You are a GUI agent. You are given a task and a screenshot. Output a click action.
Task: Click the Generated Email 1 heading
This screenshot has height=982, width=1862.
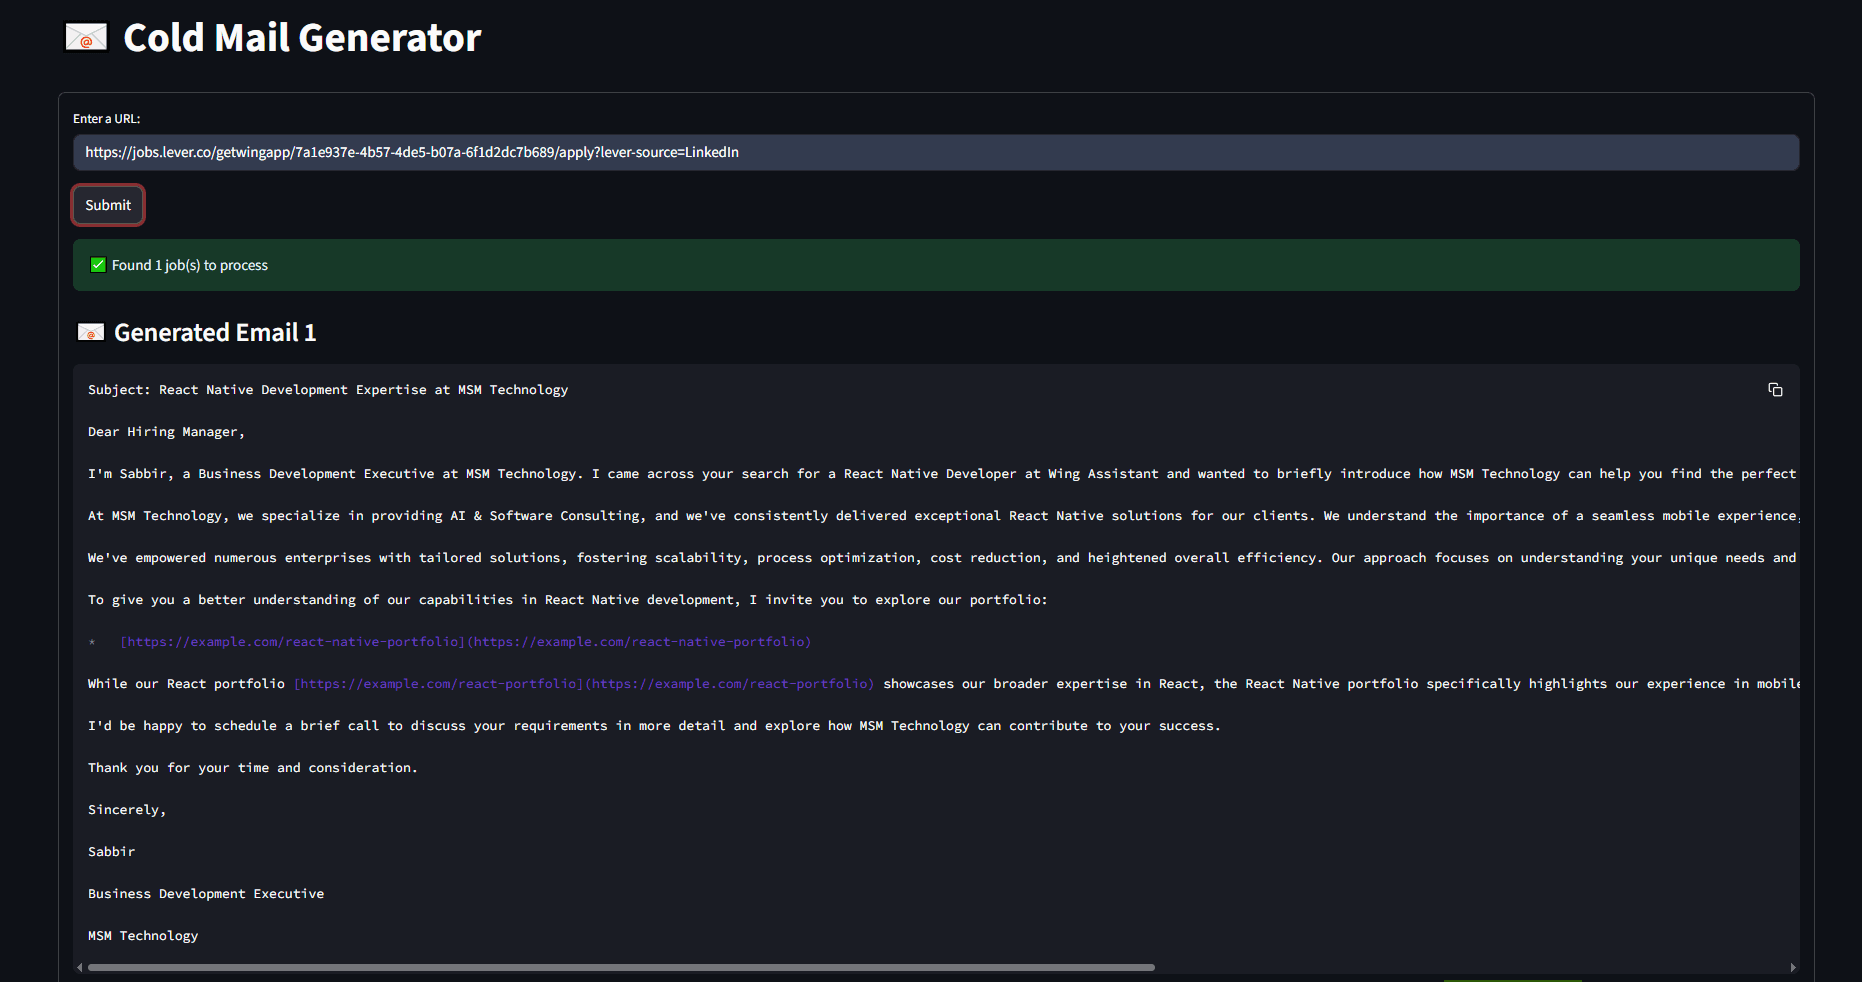coord(215,332)
